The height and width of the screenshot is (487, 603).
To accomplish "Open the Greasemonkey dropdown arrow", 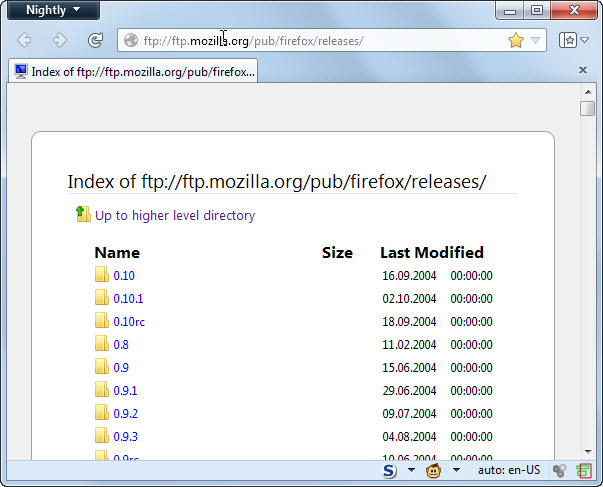I will 456,470.
